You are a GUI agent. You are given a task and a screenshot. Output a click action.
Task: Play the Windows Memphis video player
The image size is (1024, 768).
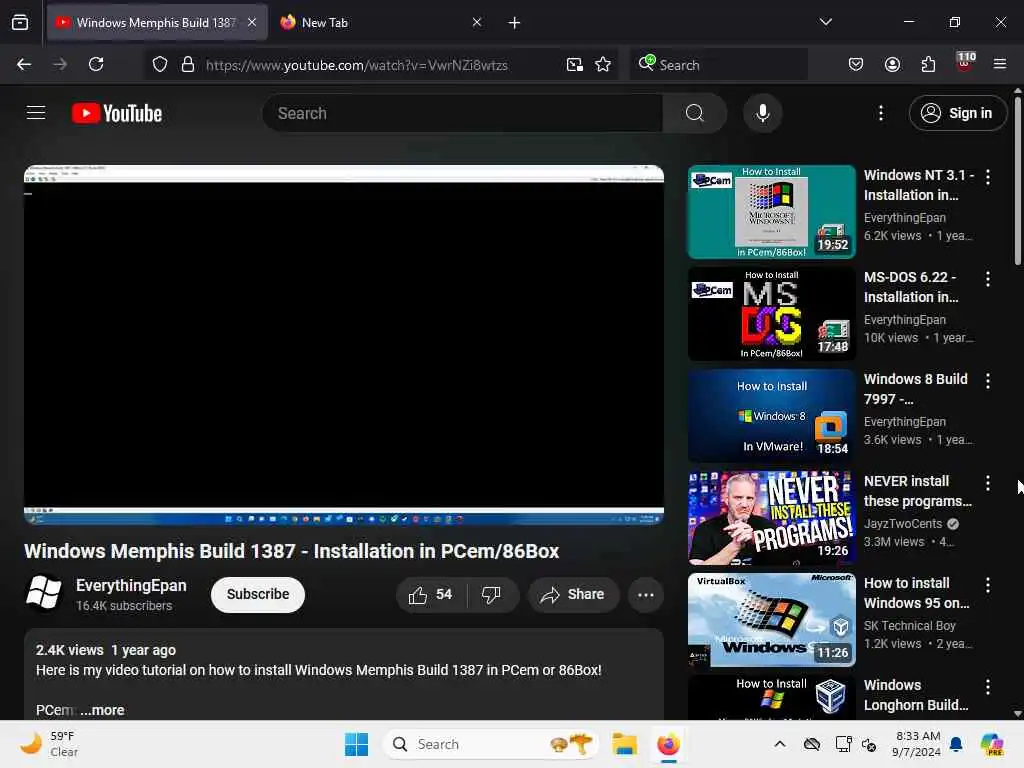tap(344, 345)
